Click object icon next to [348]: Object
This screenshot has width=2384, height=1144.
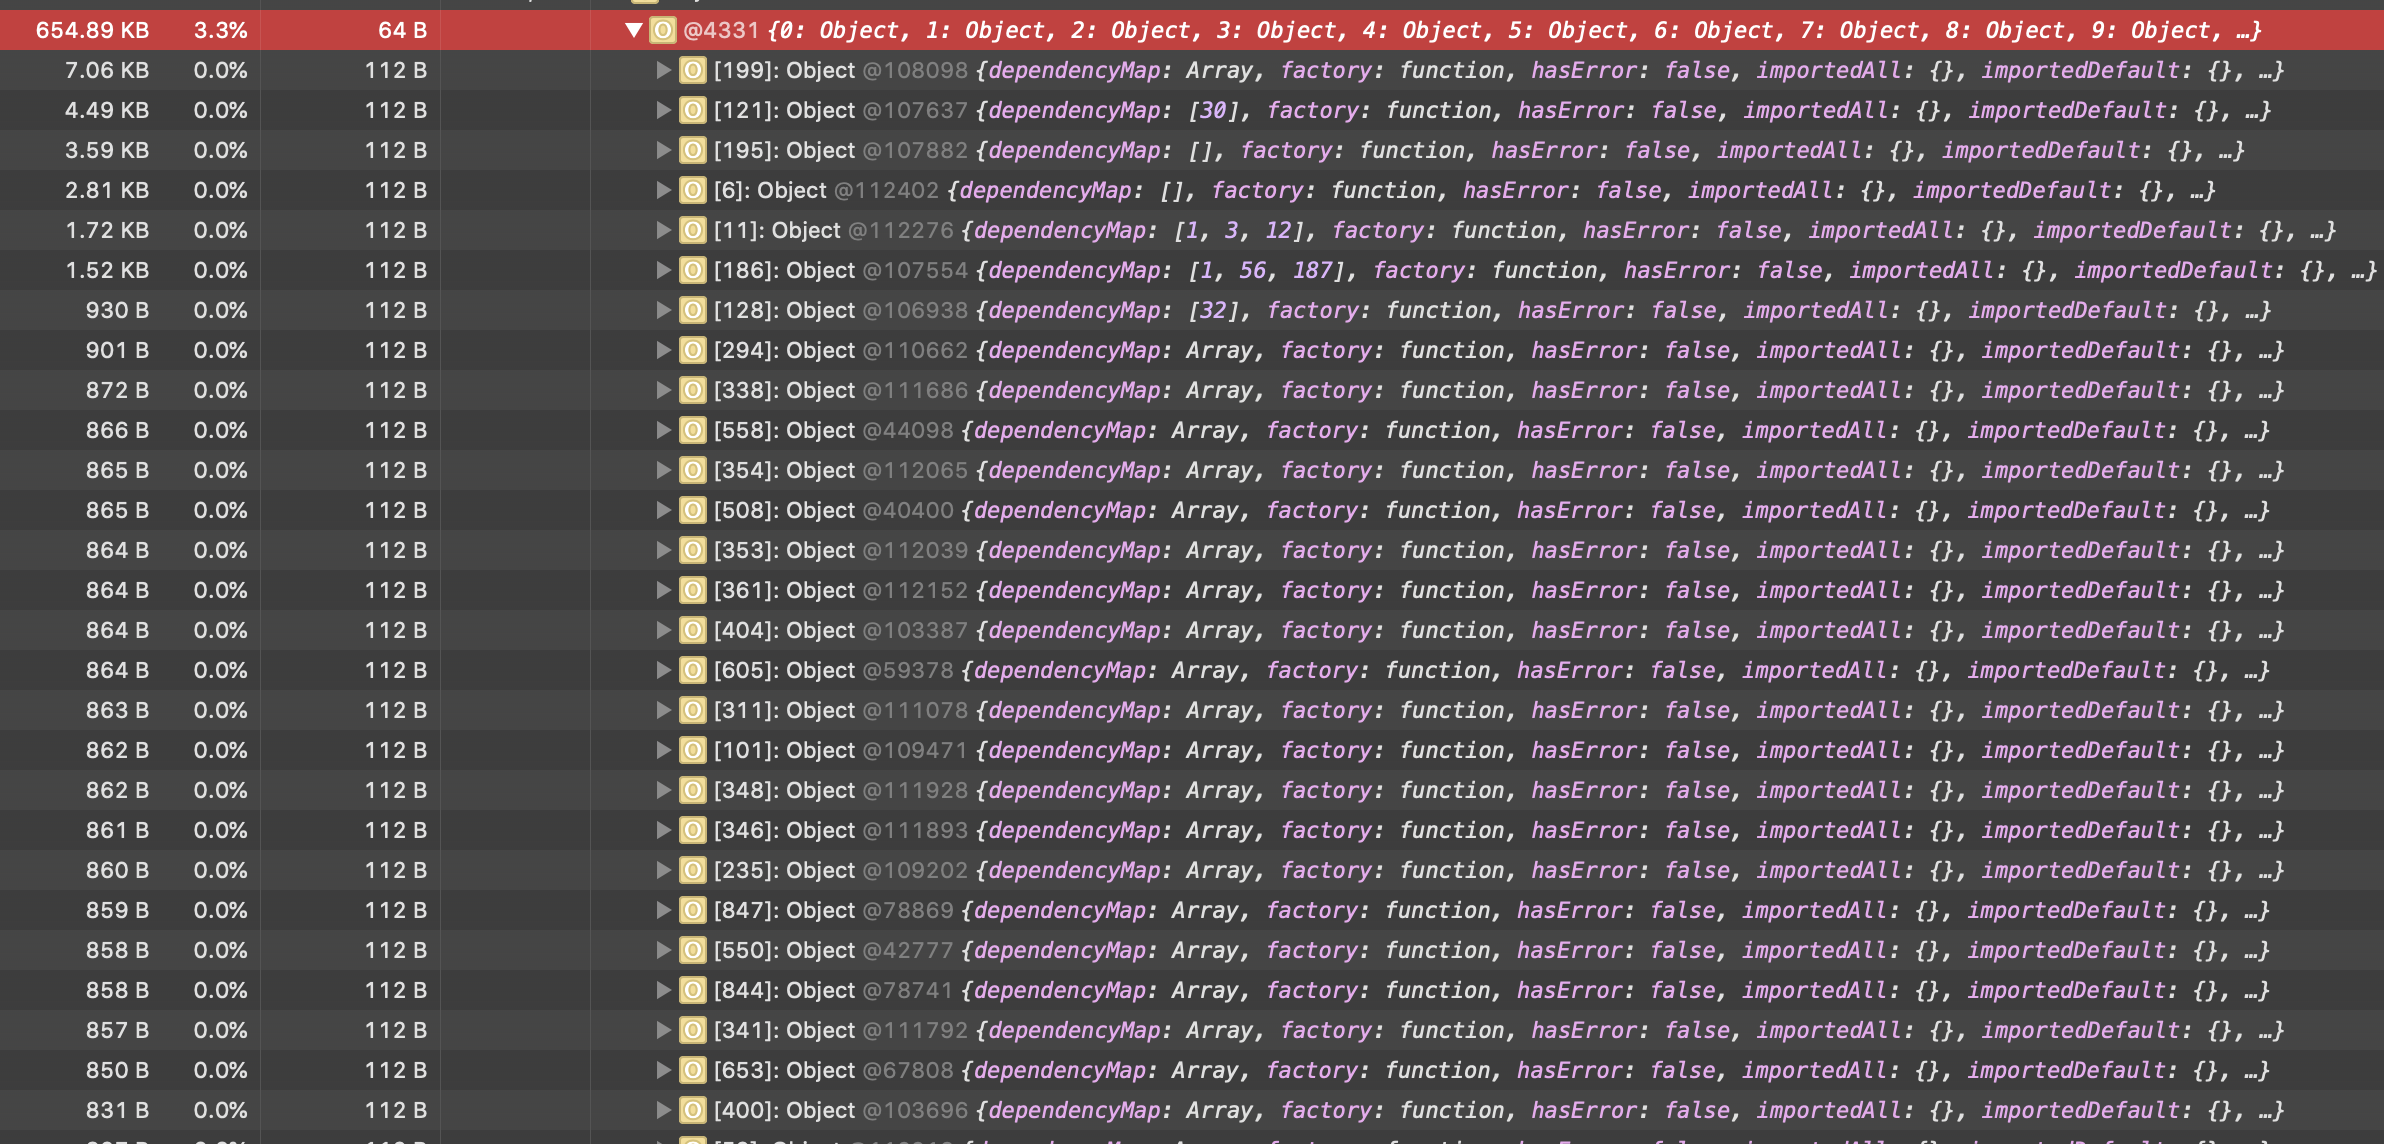[x=693, y=790]
